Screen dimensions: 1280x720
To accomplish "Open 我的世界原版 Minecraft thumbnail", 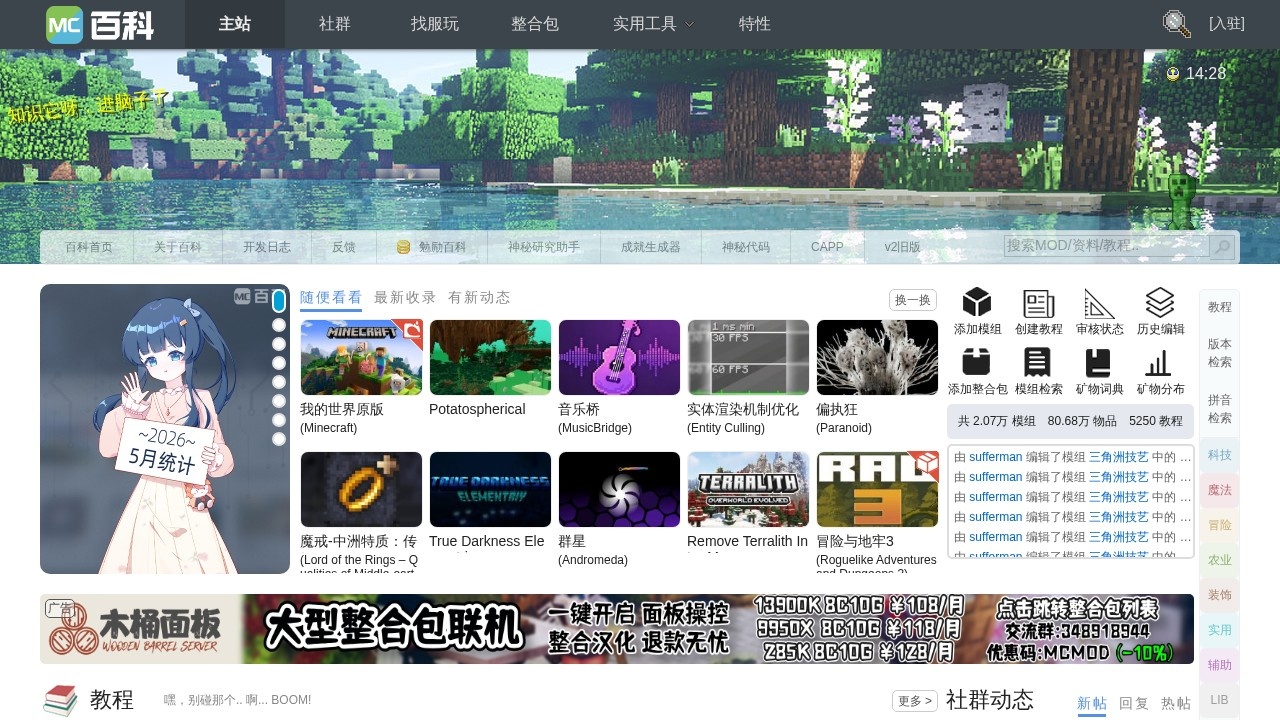I will pyautogui.click(x=361, y=357).
